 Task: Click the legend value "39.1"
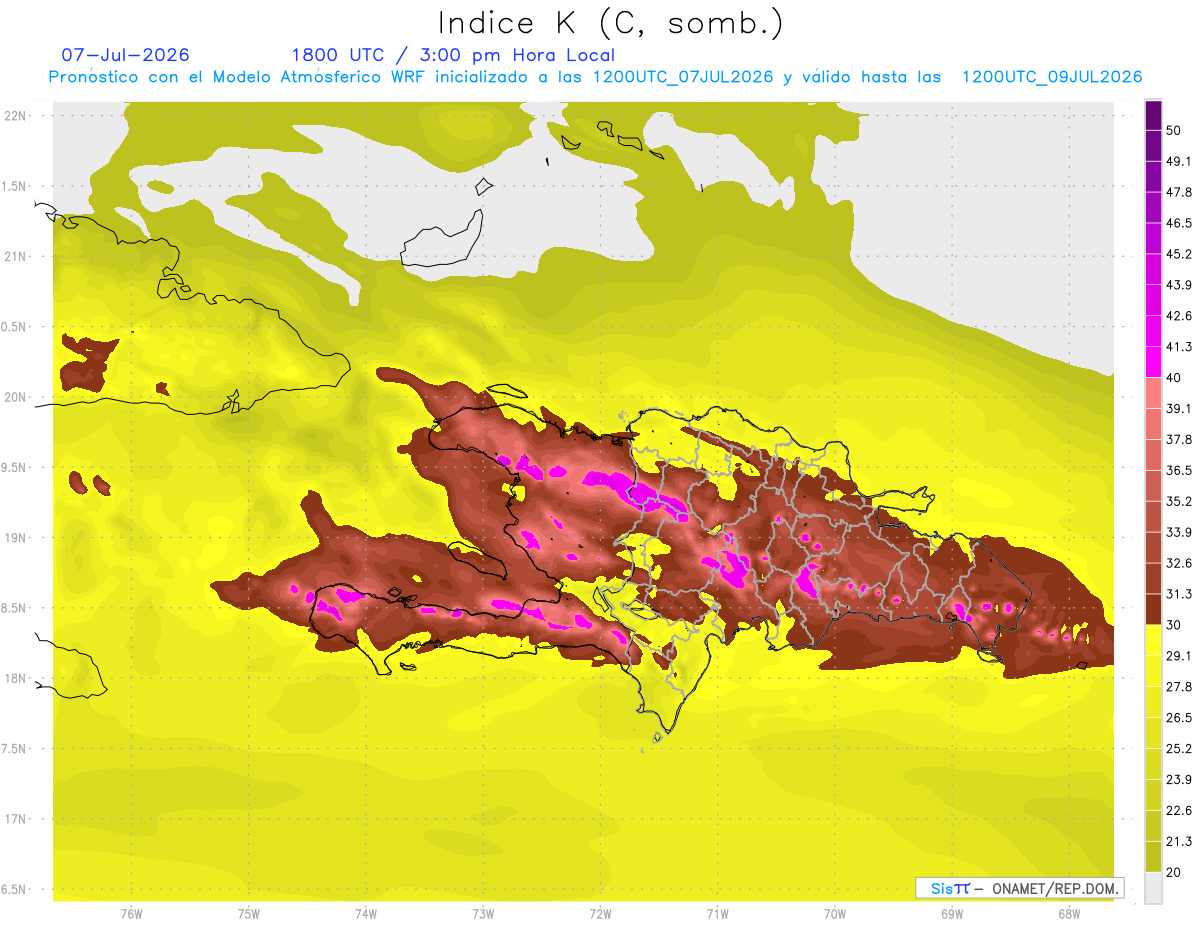[x=1178, y=408]
